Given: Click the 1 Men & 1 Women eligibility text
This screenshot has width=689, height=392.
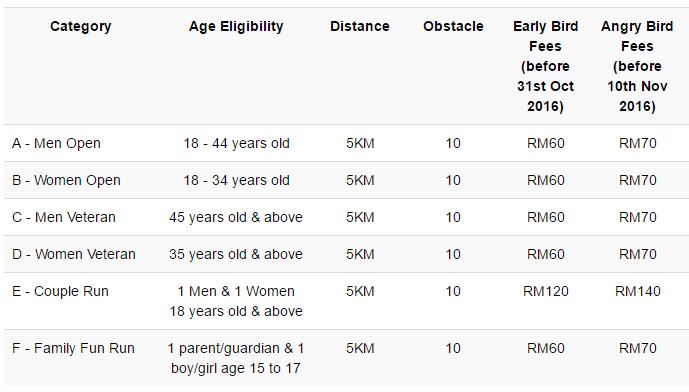Looking at the screenshot, I should coord(236,291).
